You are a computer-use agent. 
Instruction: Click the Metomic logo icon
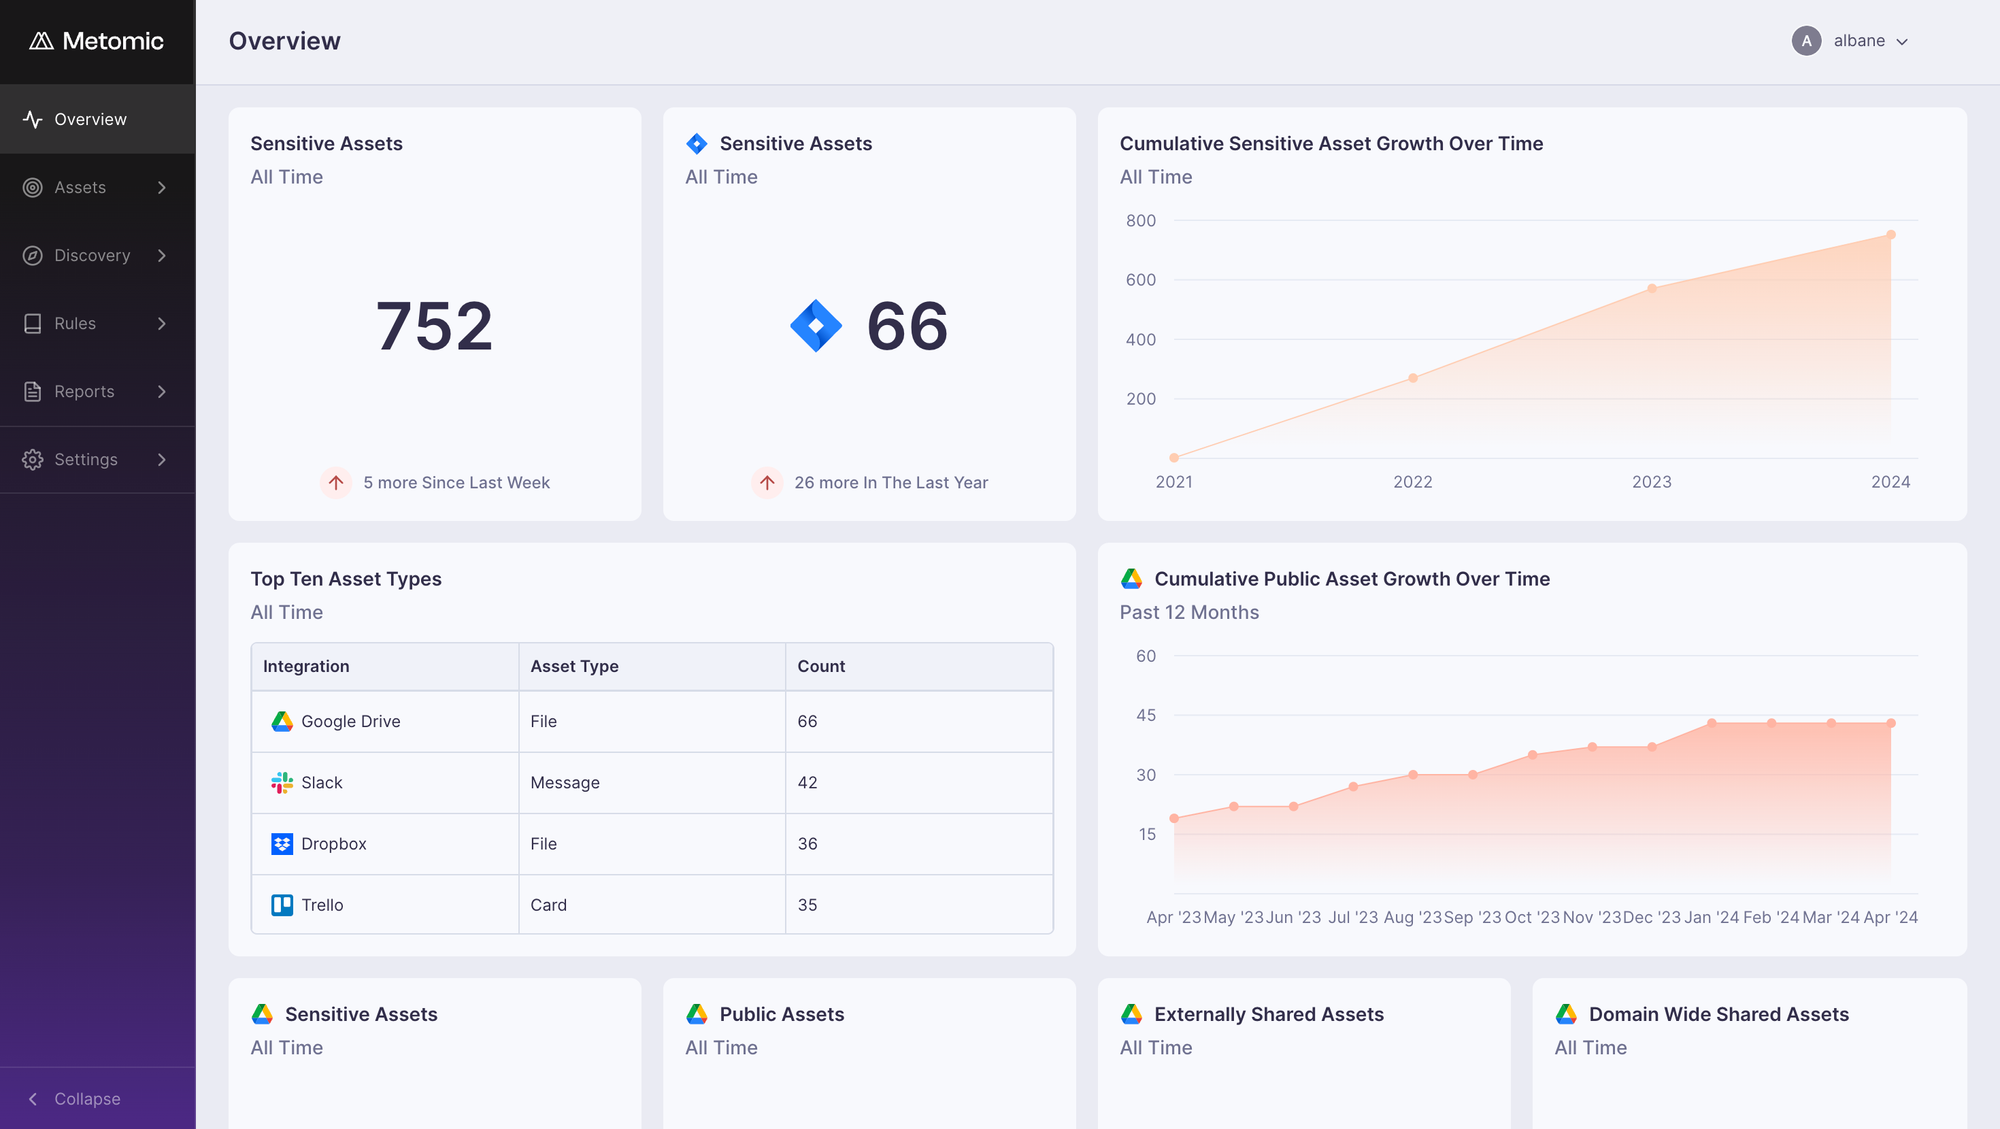point(41,41)
